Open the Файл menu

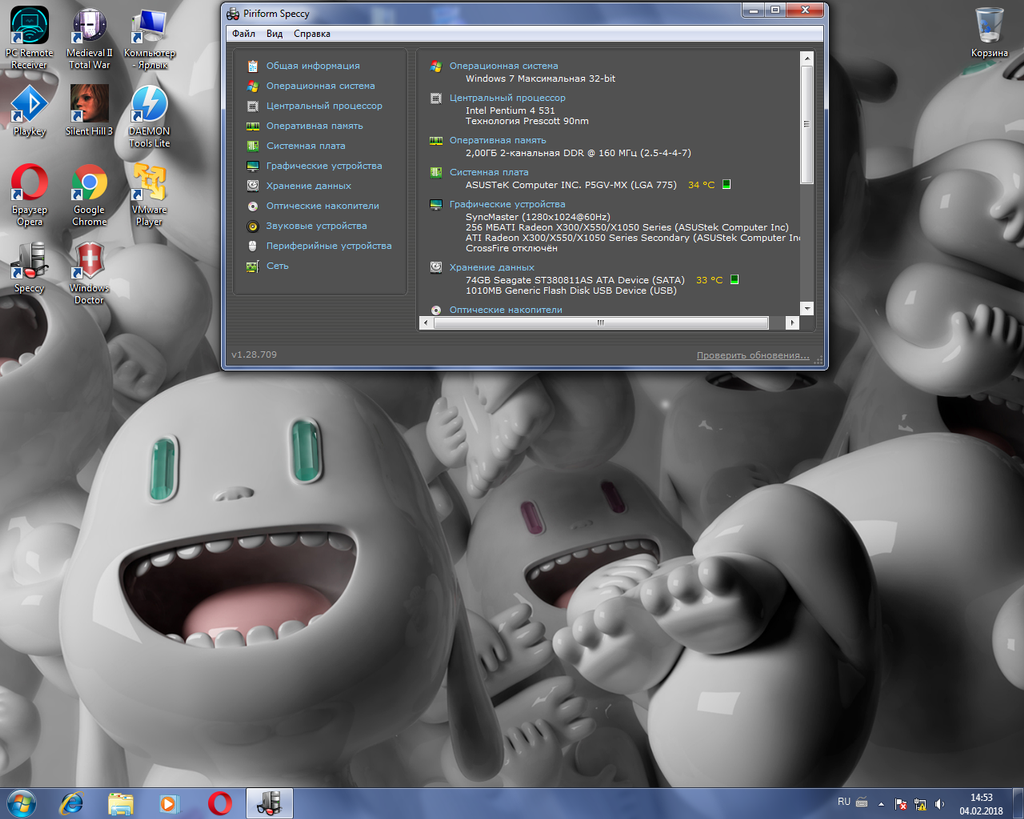point(243,34)
